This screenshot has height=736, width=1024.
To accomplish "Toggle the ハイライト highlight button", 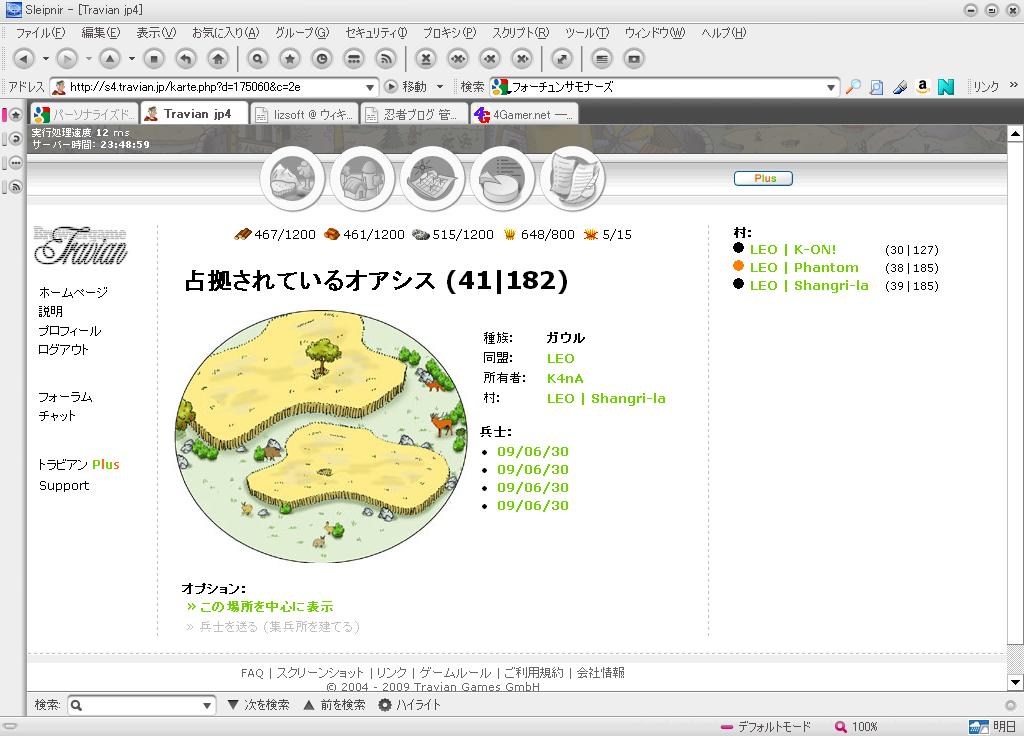I will (410, 705).
